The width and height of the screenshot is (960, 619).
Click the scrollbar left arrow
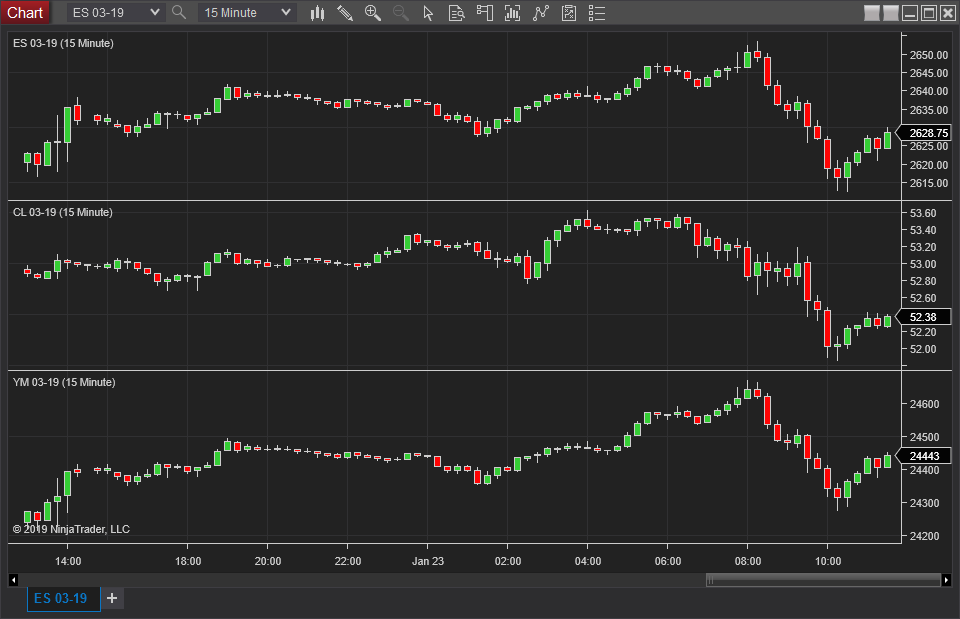[13, 580]
